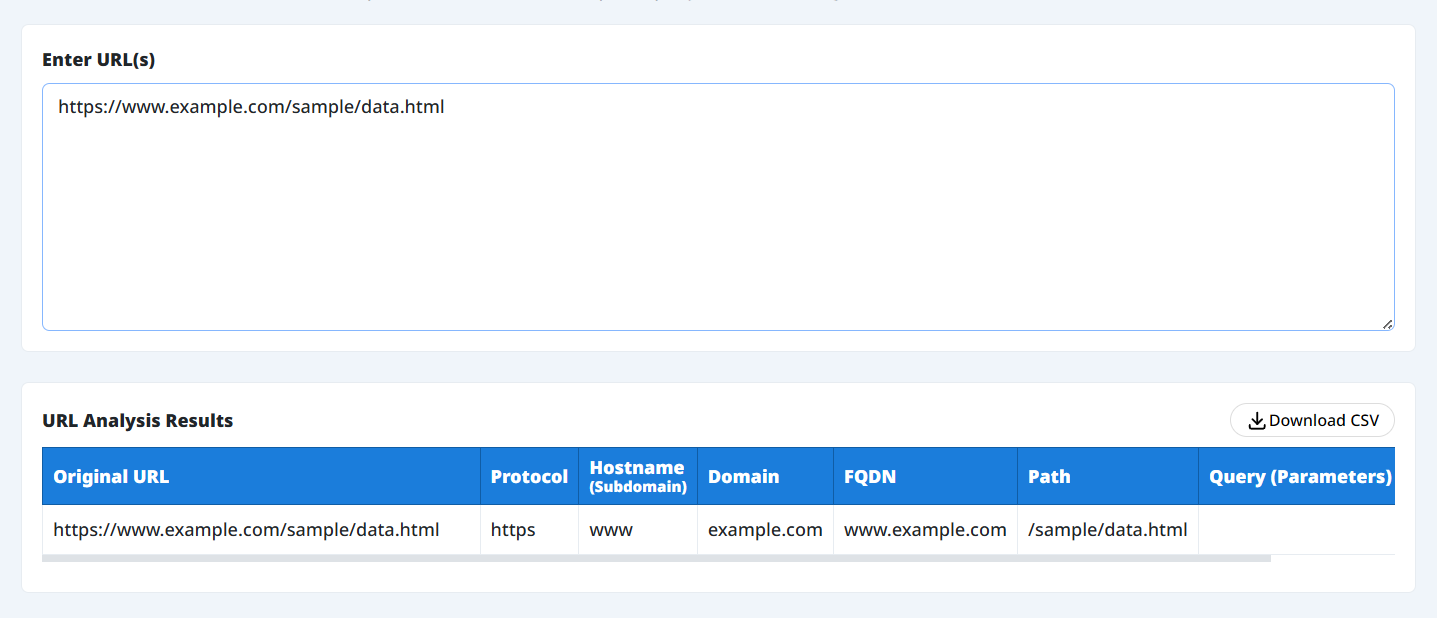This screenshot has width=1437, height=618.
Task: Click the Hostname (Subdomain) column header
Action: tap(637, 477)
